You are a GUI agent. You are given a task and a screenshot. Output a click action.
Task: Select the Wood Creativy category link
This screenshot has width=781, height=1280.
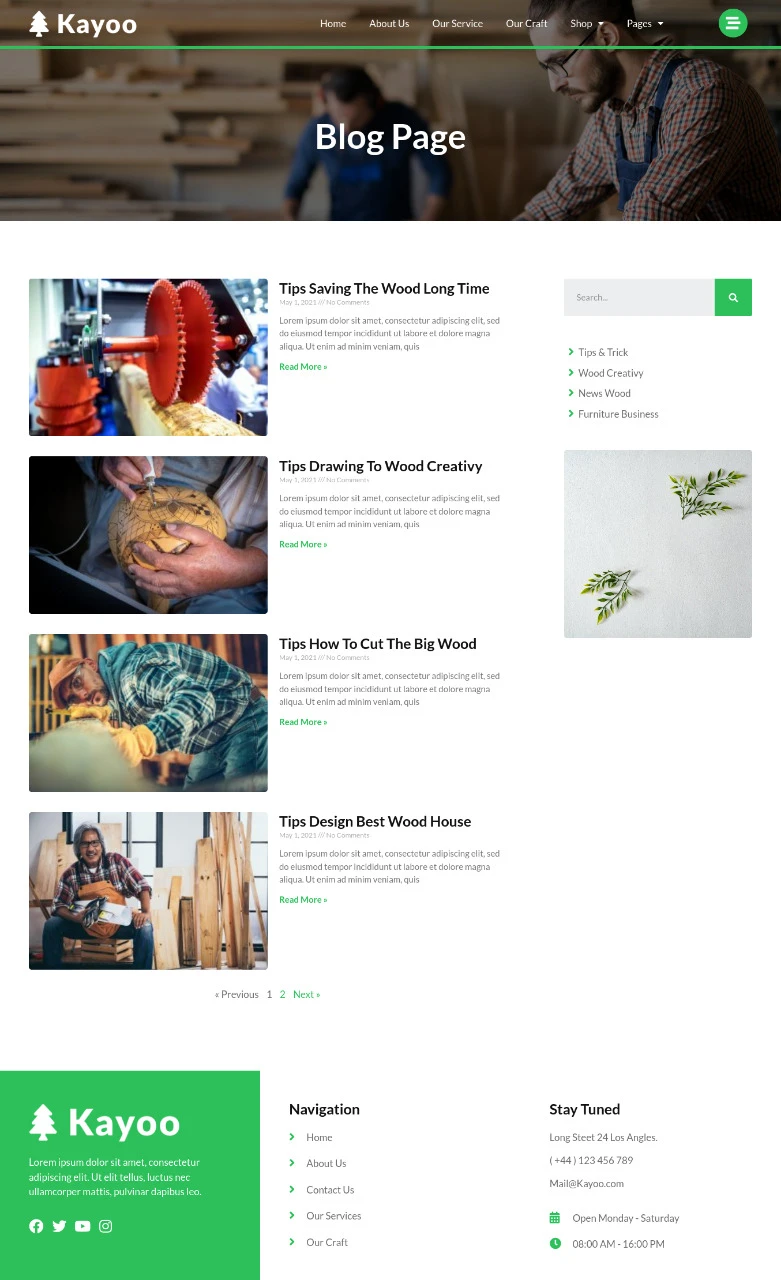point(610,373)
